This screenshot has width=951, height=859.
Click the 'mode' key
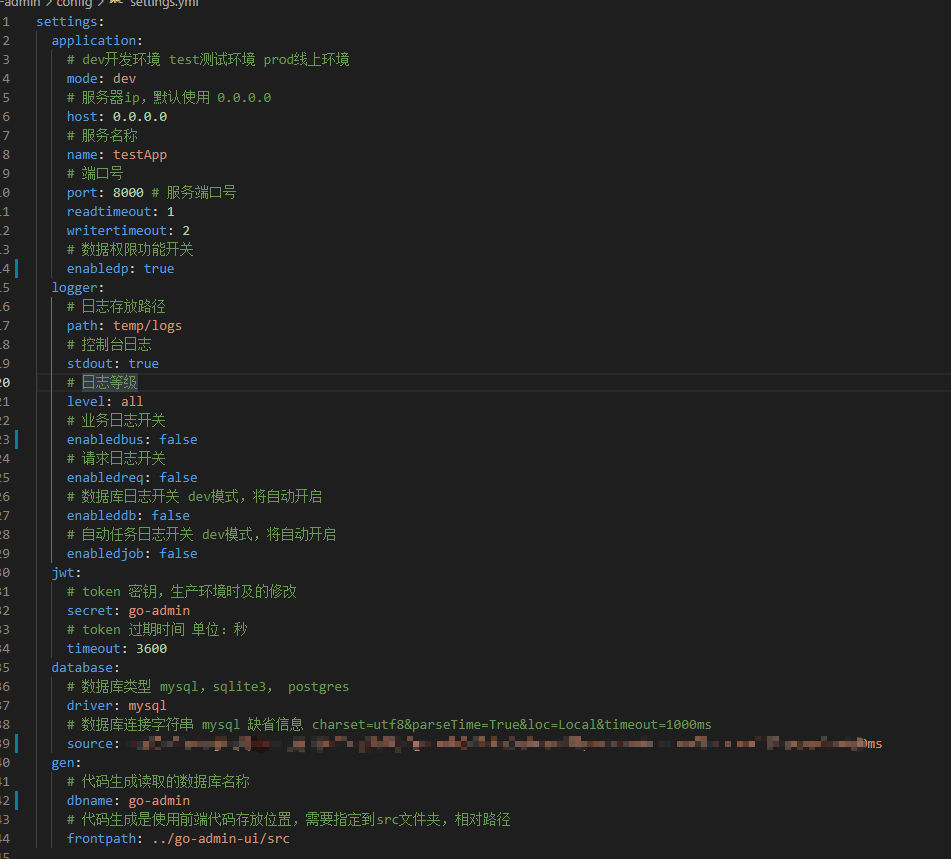point(82,79)
